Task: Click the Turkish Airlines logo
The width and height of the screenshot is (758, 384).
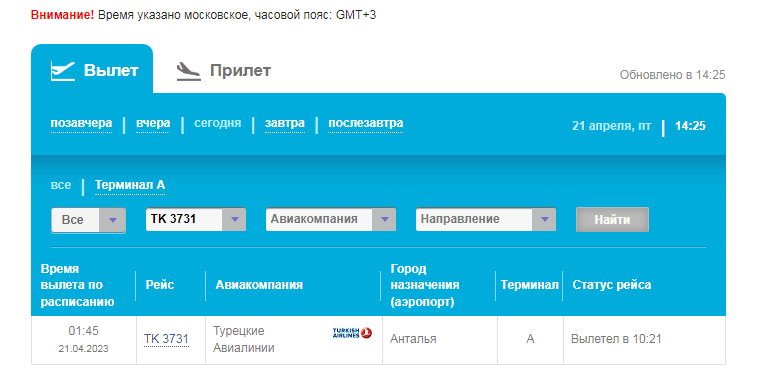Action: coord(352,333)
